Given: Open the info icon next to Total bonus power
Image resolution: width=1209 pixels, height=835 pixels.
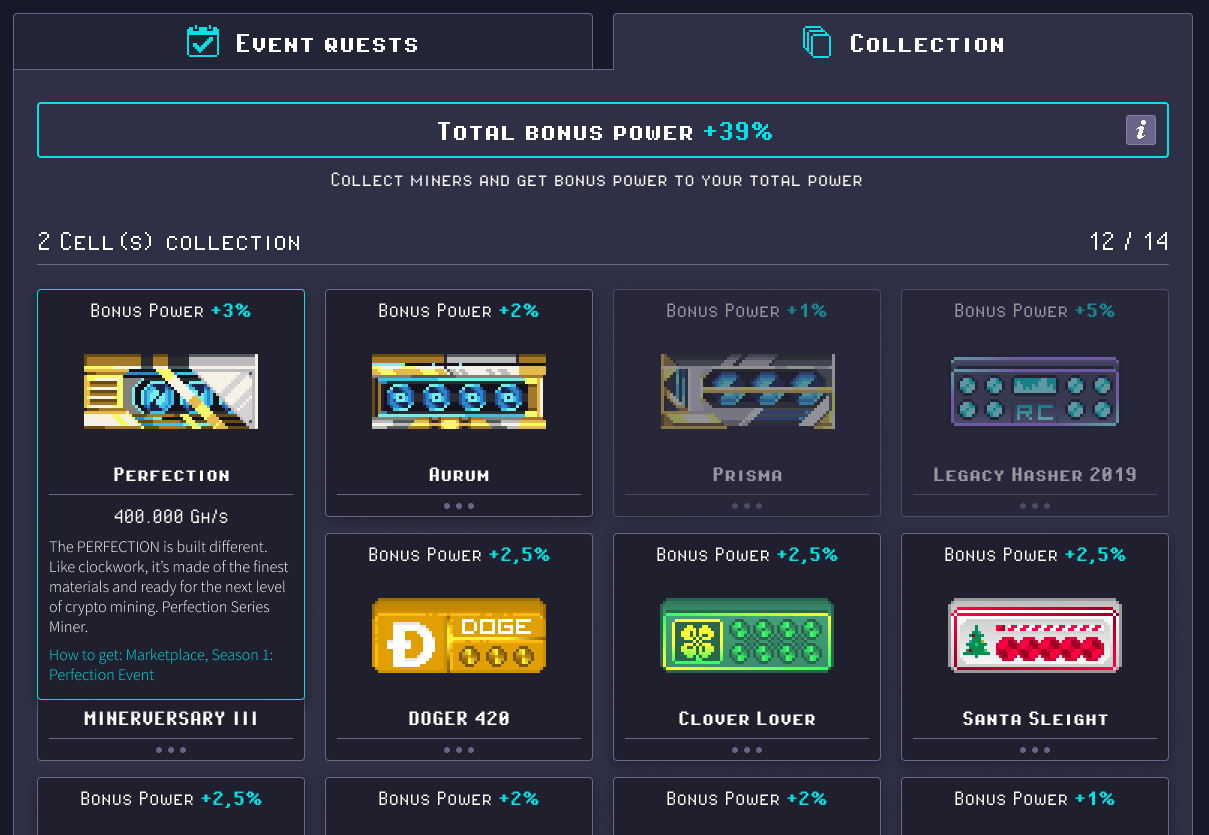Looking at the screenshot, I should coord(1140,129).
